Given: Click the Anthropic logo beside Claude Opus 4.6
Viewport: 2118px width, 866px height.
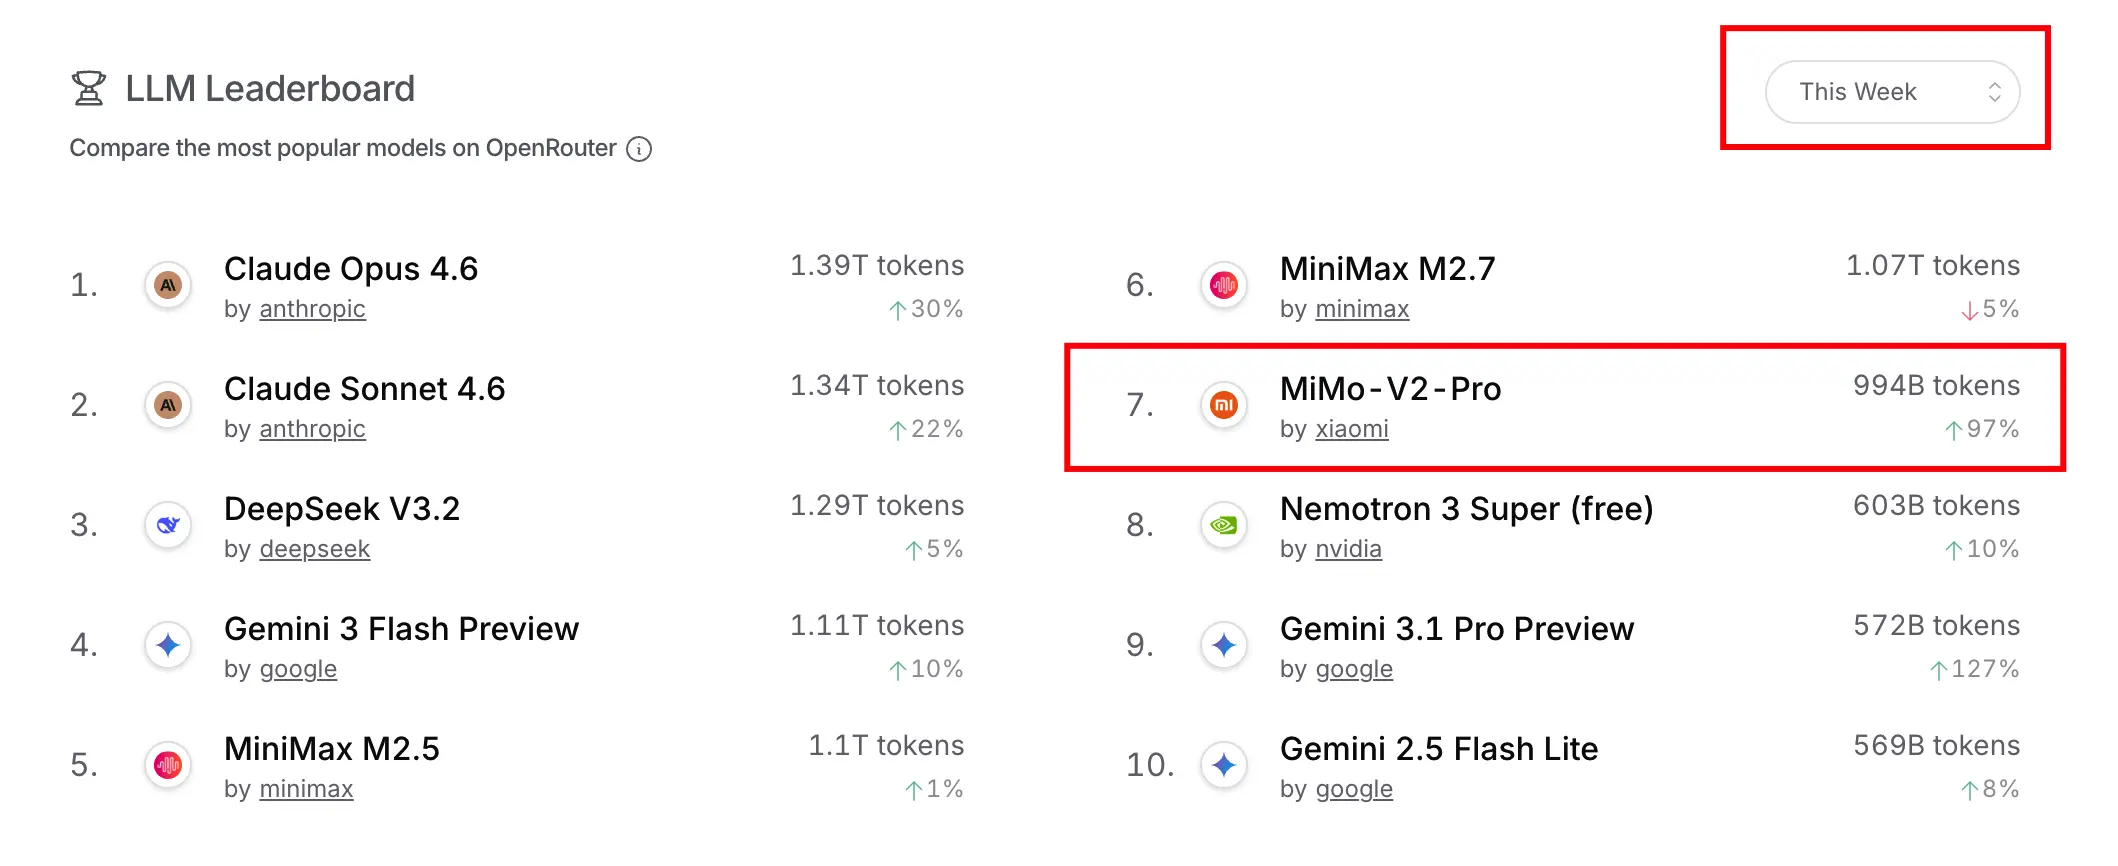Looking at the screenshot, I should [168, 286].
